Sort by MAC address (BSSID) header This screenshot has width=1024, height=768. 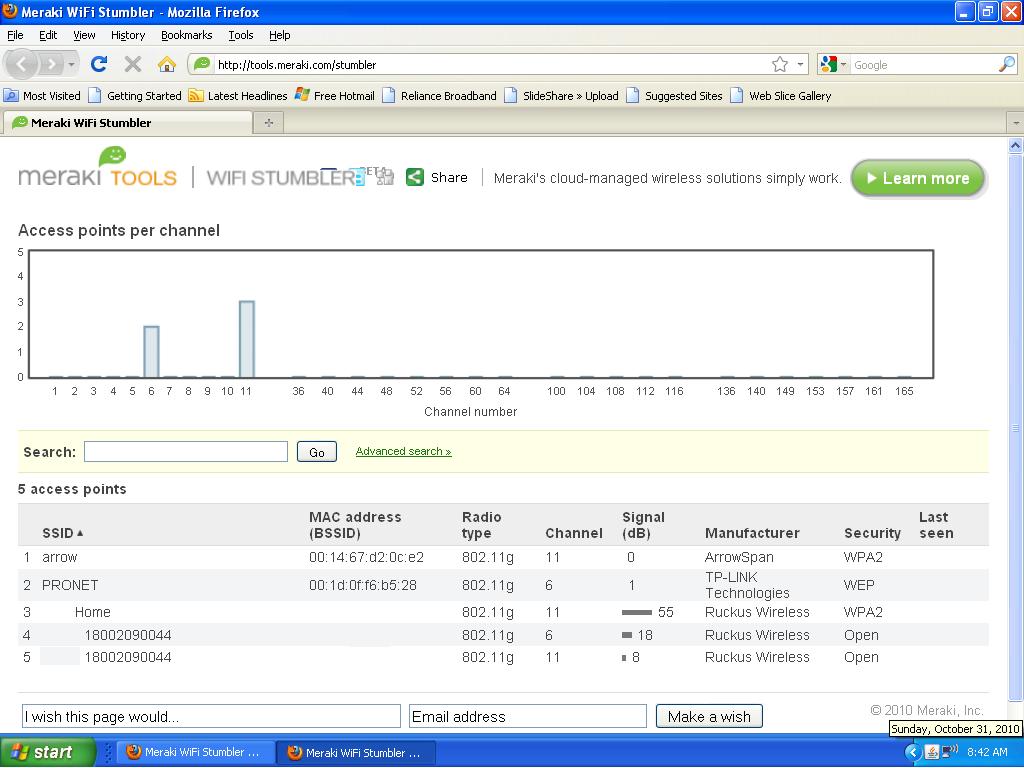click(x=355, y=525)
